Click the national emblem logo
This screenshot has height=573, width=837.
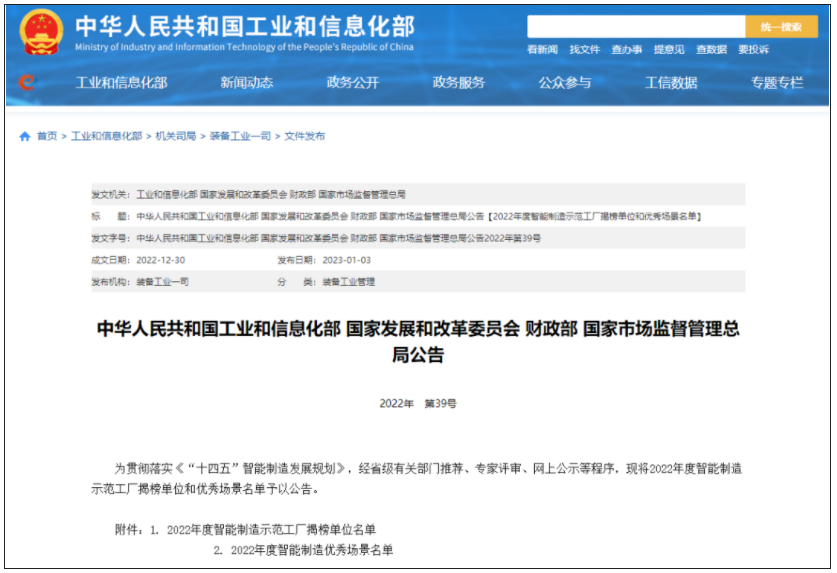tap(41, 32)
